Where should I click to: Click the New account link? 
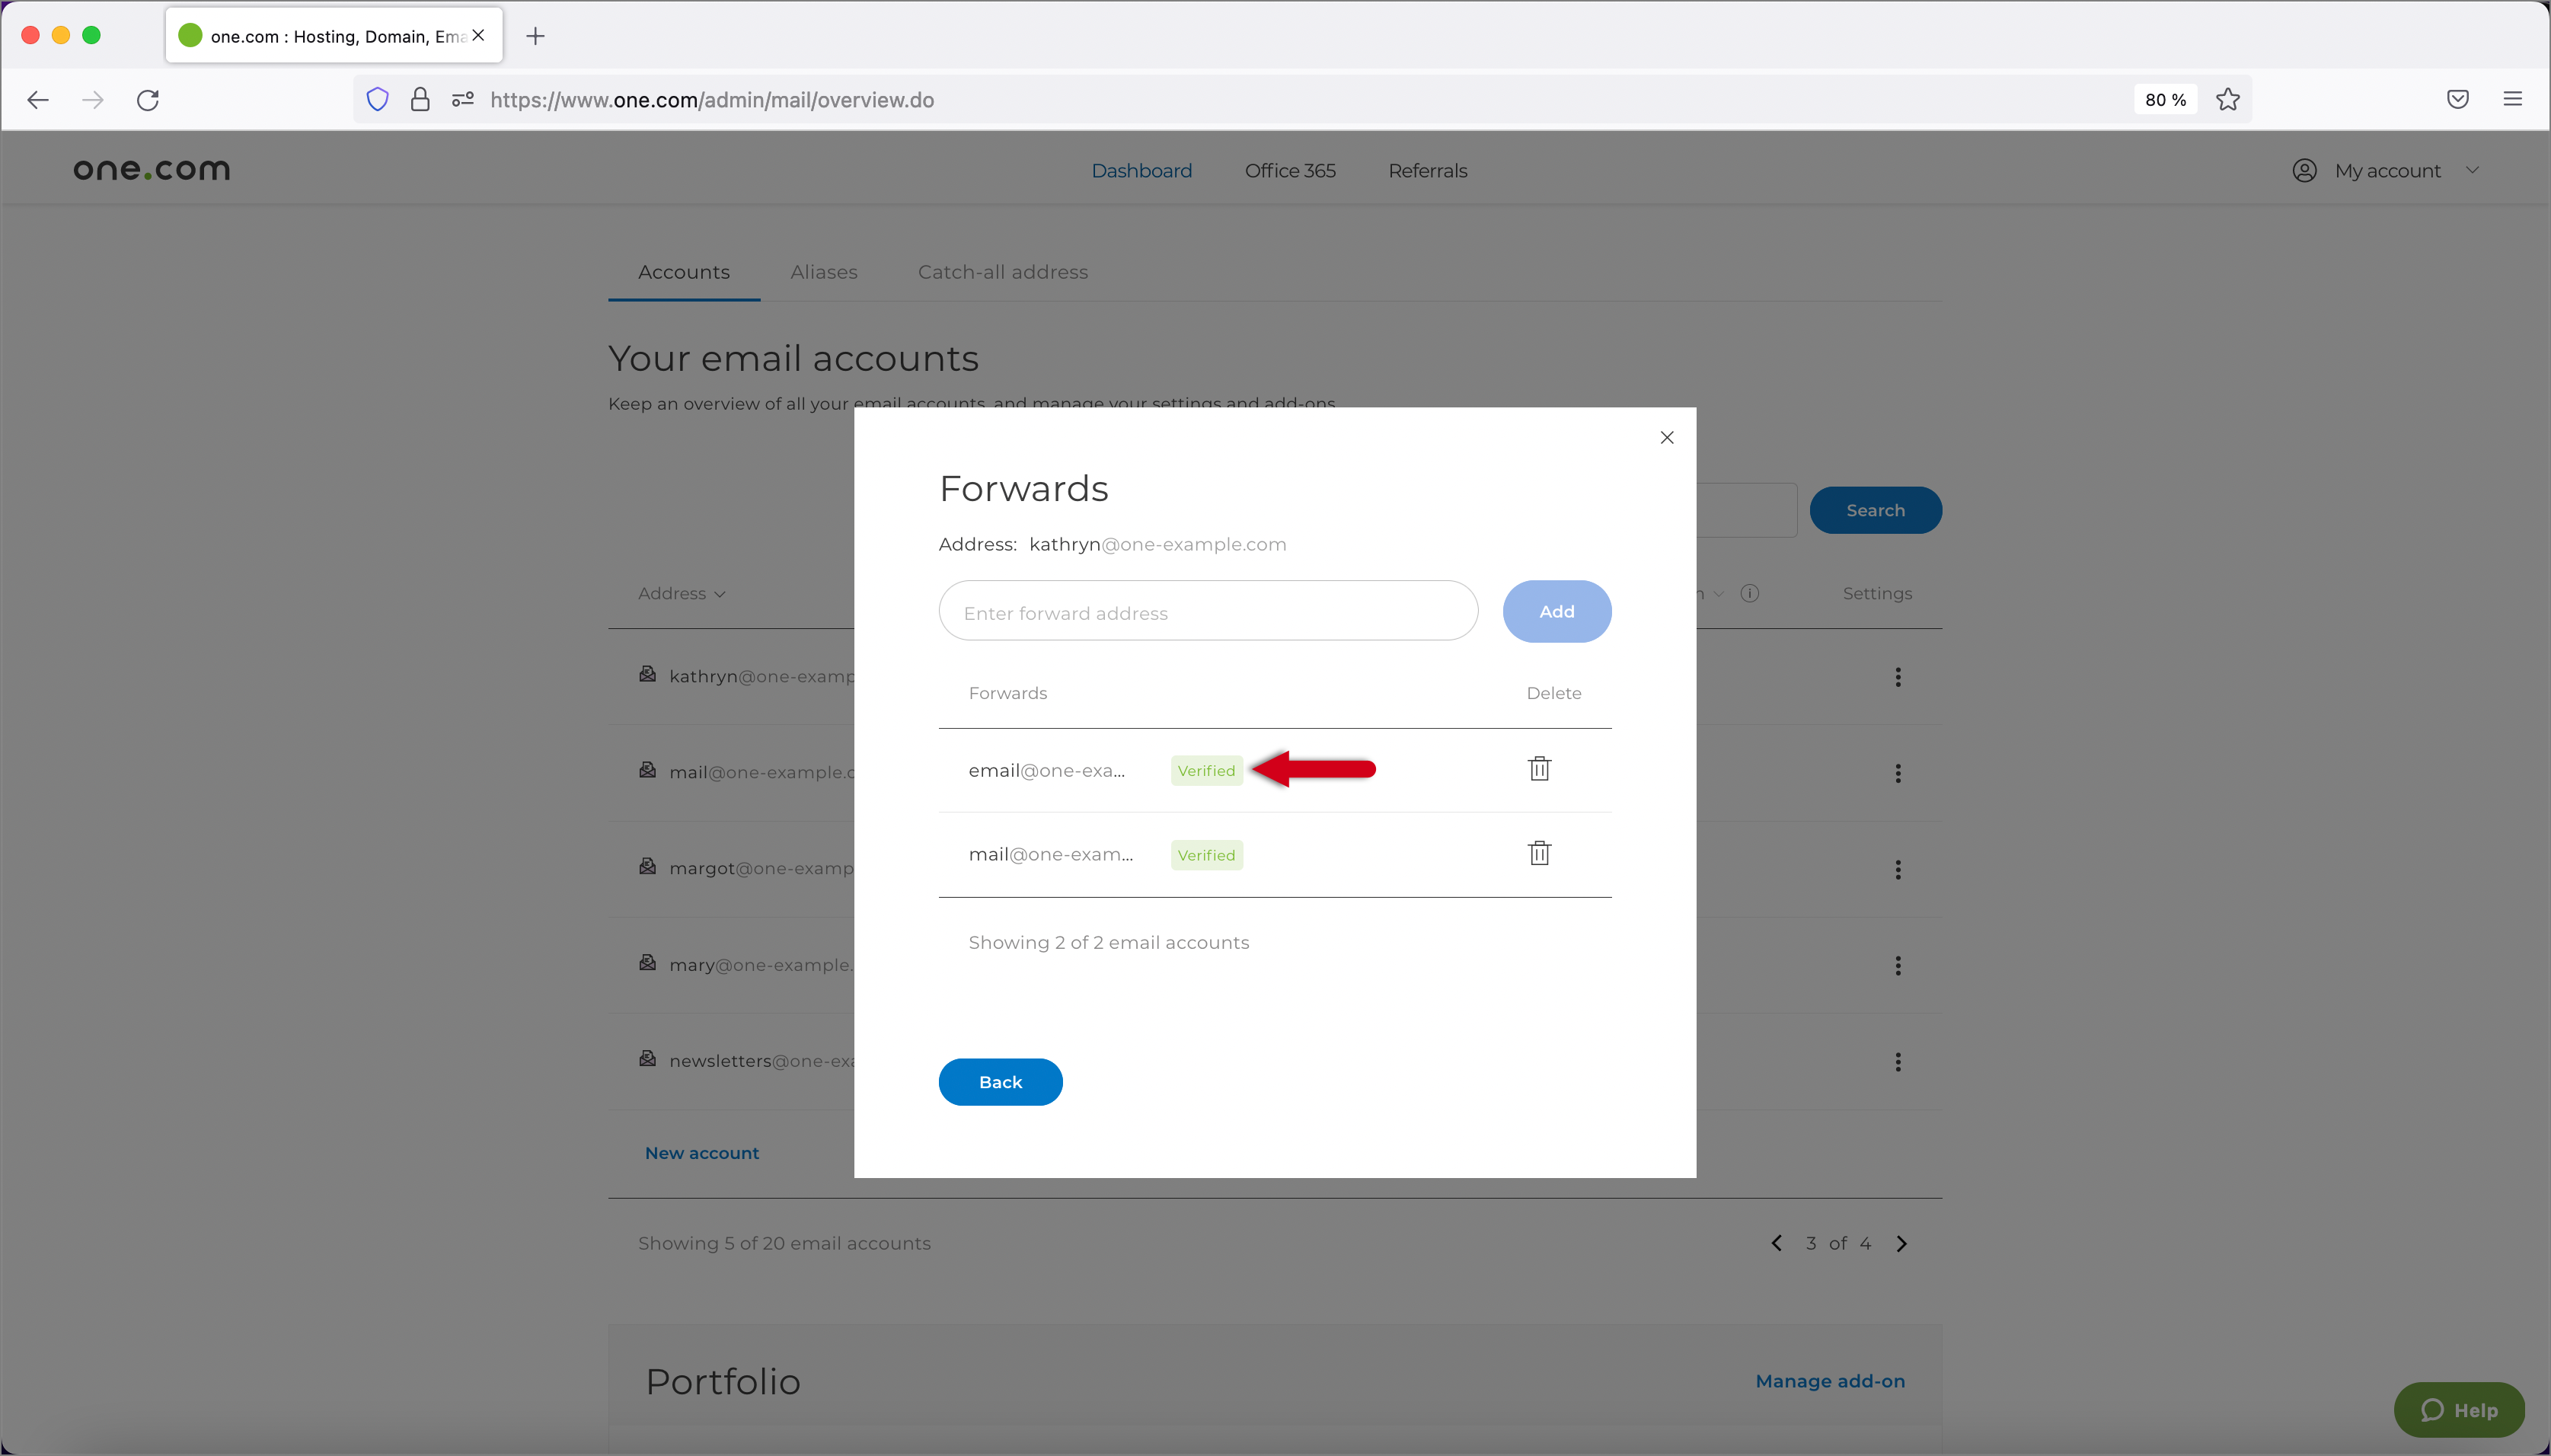[701, 1151]
